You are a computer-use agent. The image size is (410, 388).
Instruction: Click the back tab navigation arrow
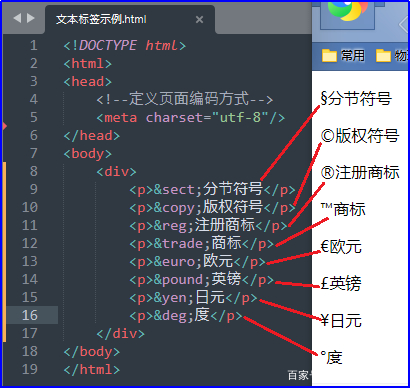tap(17, 18)
